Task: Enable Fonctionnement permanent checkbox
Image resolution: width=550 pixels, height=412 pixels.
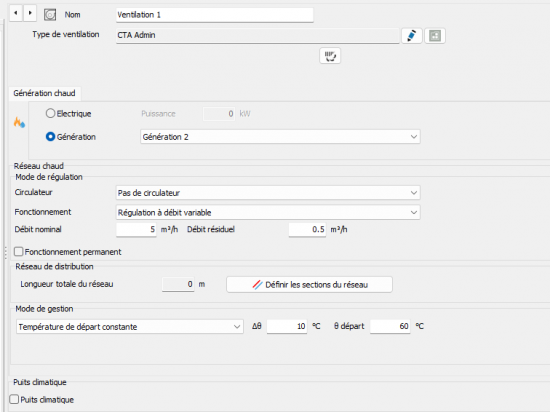Action: coord(19,252)
